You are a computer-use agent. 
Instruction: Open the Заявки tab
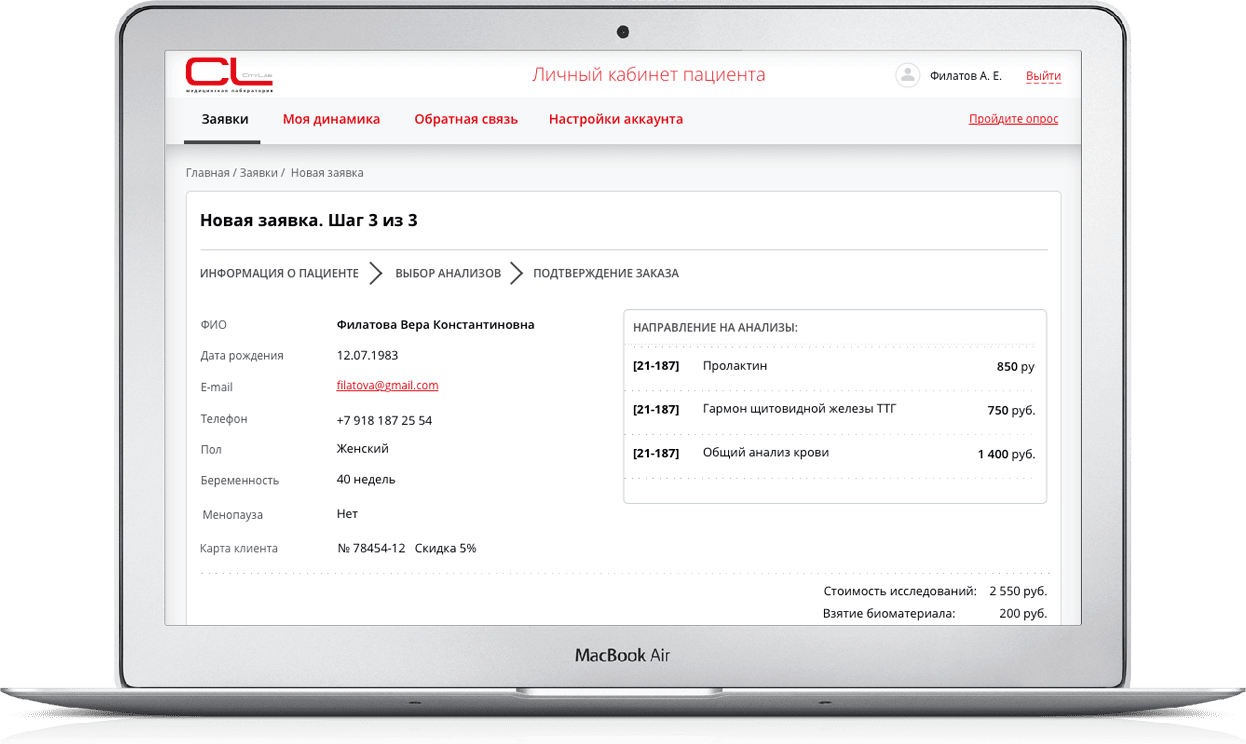(225, 119)
